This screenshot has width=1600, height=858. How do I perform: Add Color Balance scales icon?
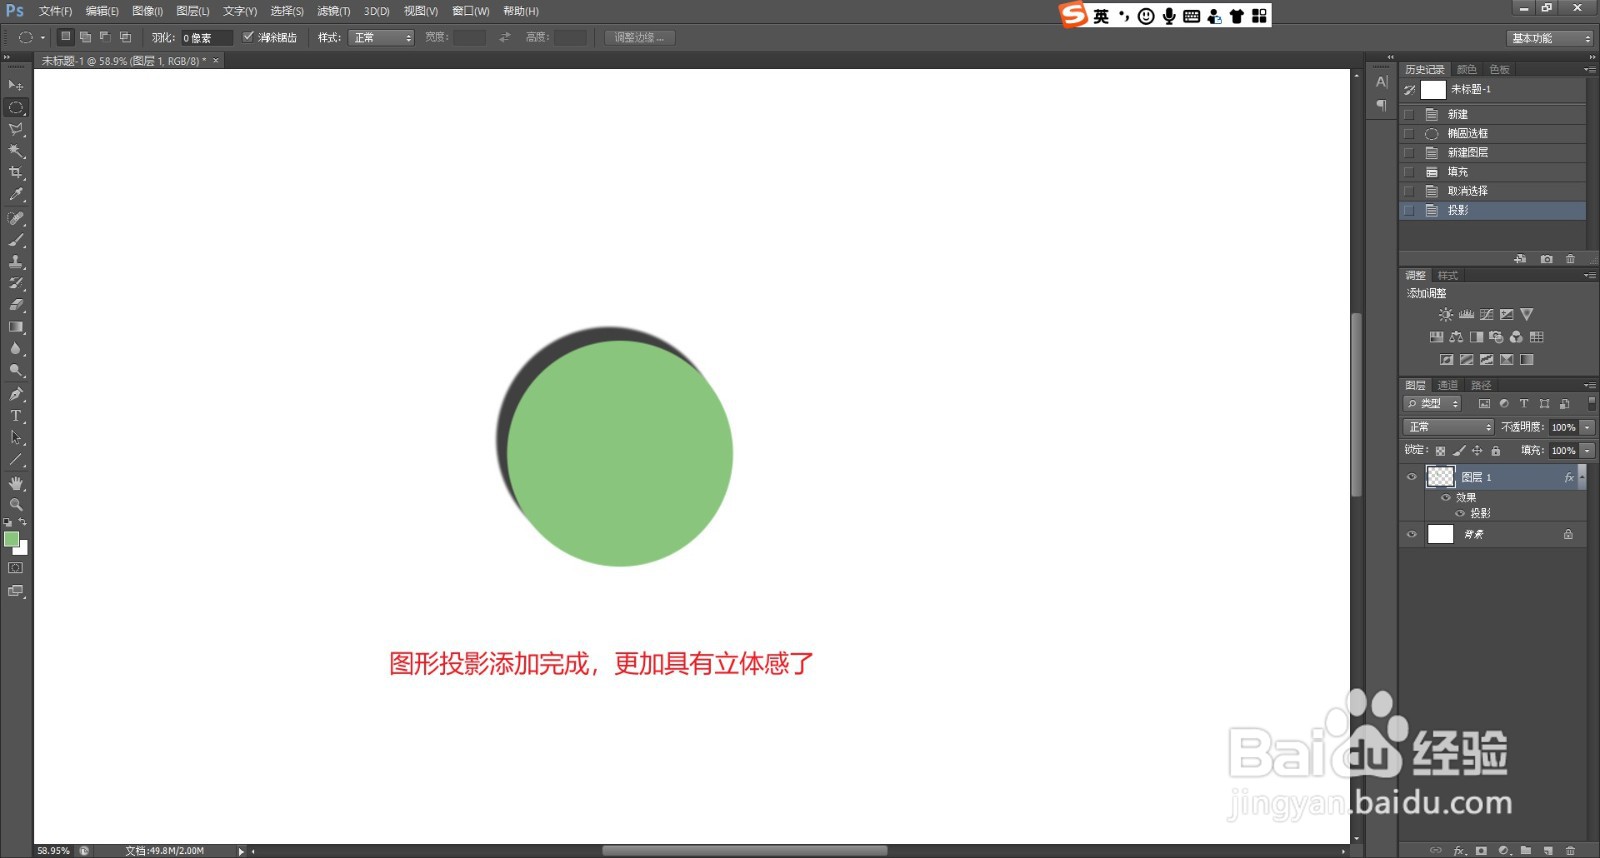tap(1456, 337)
